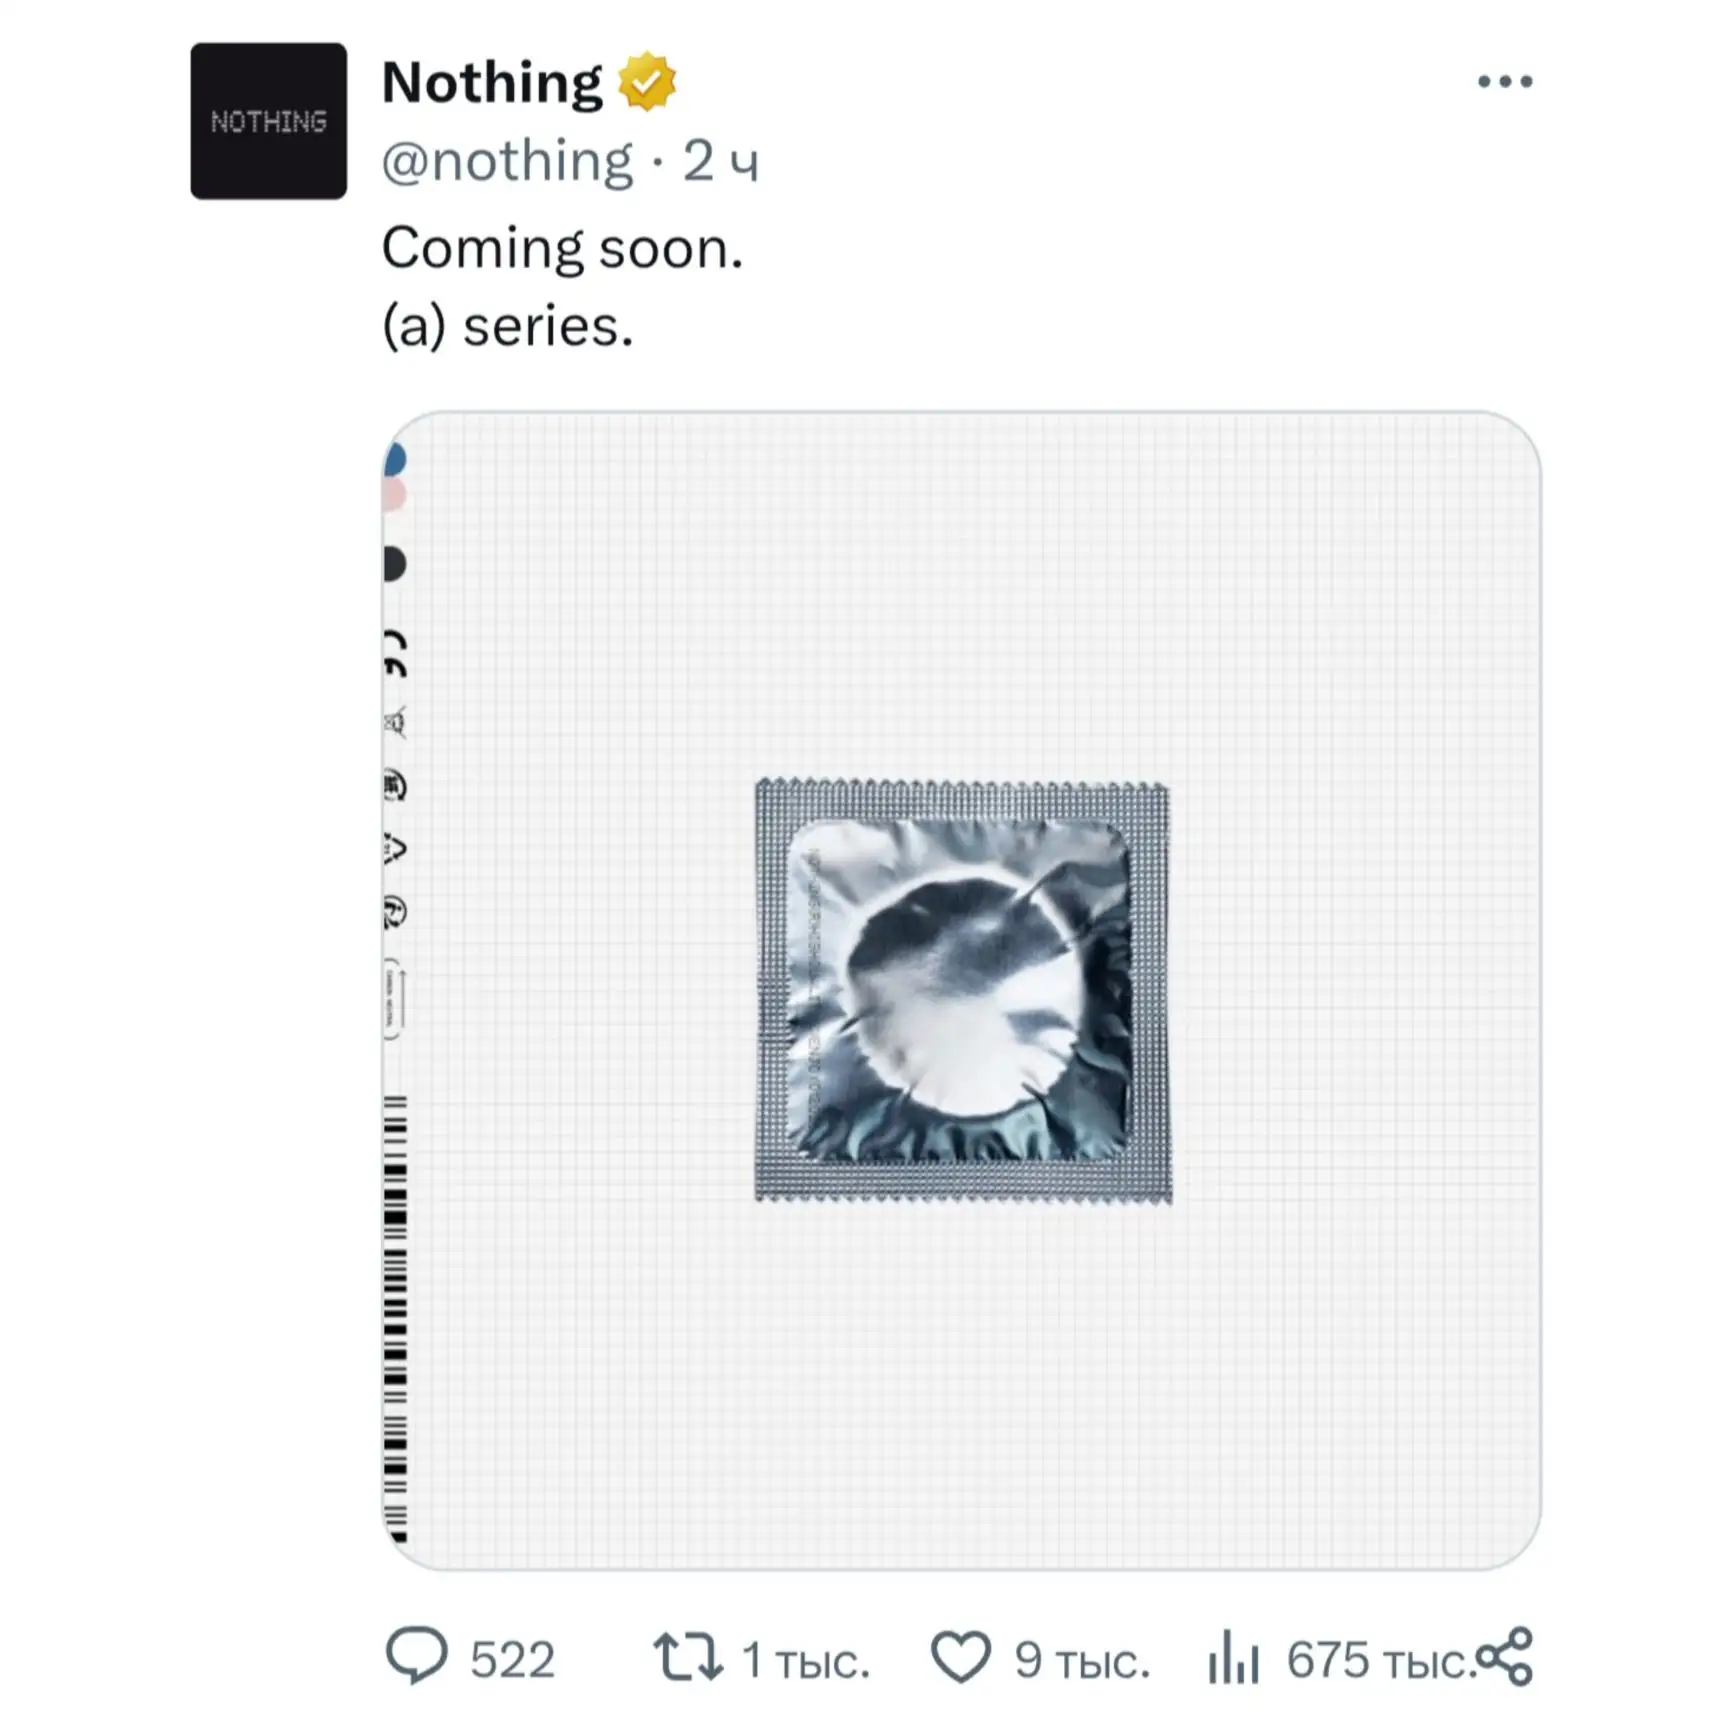Like the post with the heart icon

[960, 1657]
